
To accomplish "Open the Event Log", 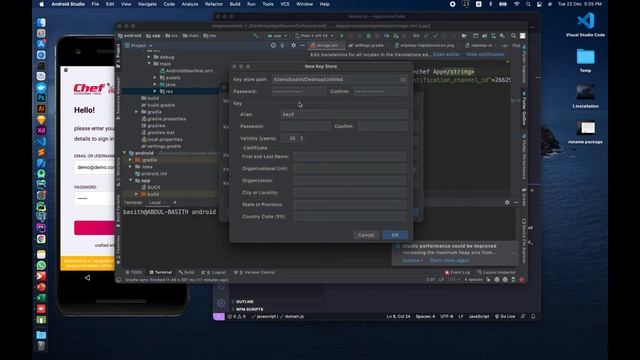I will pyautogui.click(x=457, y=272).
